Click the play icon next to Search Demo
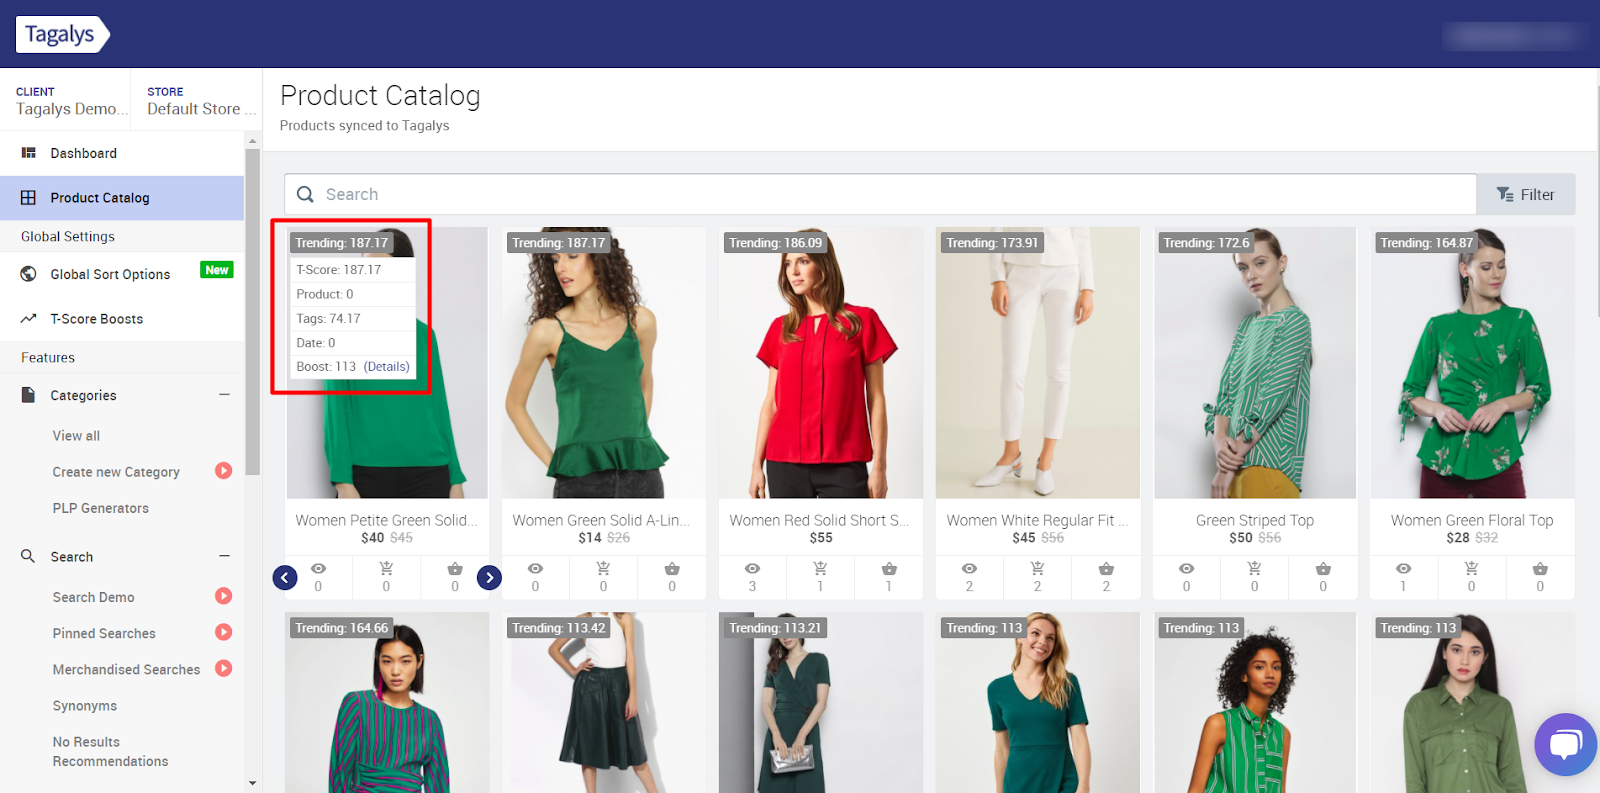 (x=224, y=596)
